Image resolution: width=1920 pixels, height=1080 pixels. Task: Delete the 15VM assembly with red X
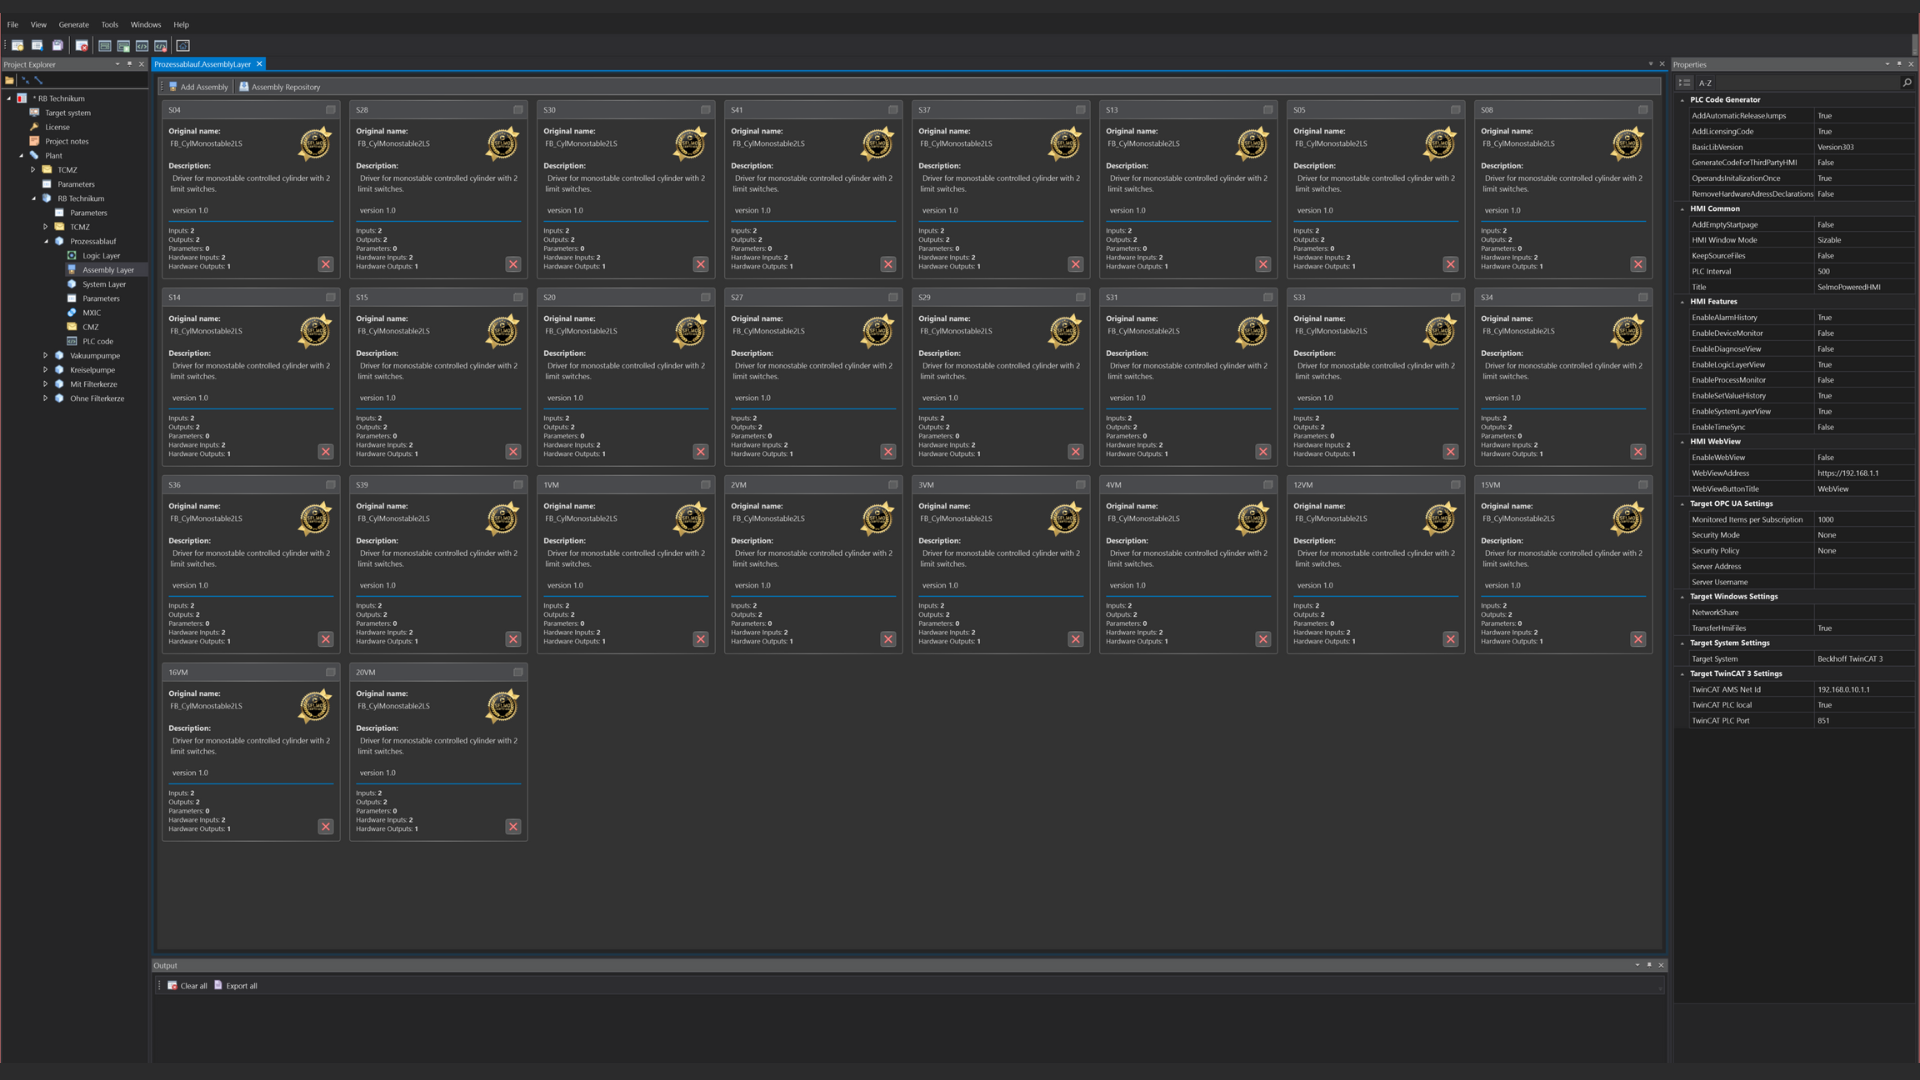click(x=1638, y=639)
